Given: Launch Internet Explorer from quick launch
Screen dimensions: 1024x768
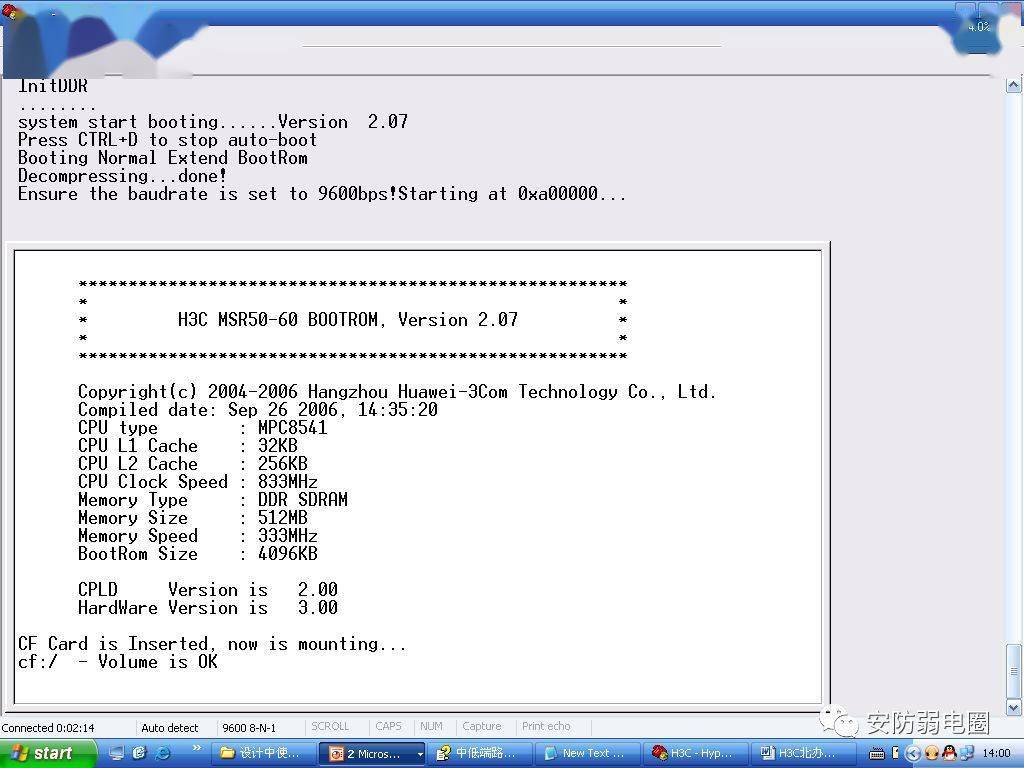Looking at the screenshot, I should pos(162,753).
